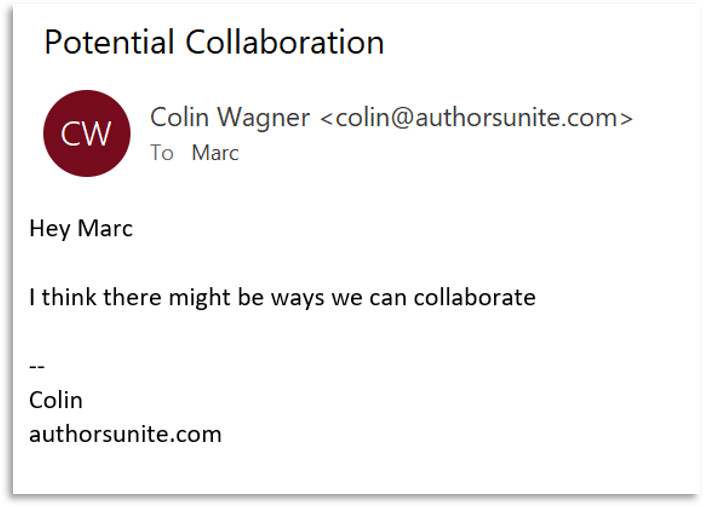Image resolution: width=704 pixels, height=507 pixels.
Task: Click the word Hey in the greeting
Action: (50, 228)
